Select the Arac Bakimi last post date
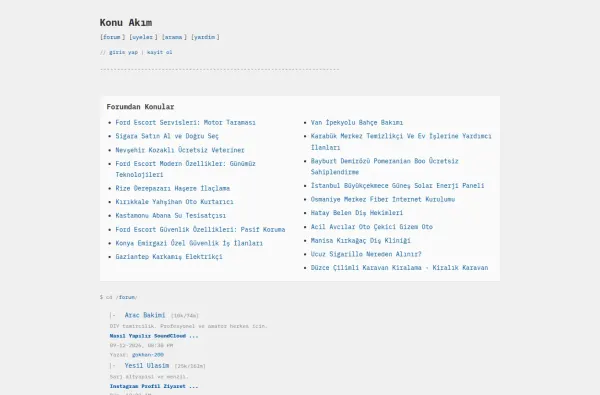Screen dimensions: 600x395 point(141,345)
